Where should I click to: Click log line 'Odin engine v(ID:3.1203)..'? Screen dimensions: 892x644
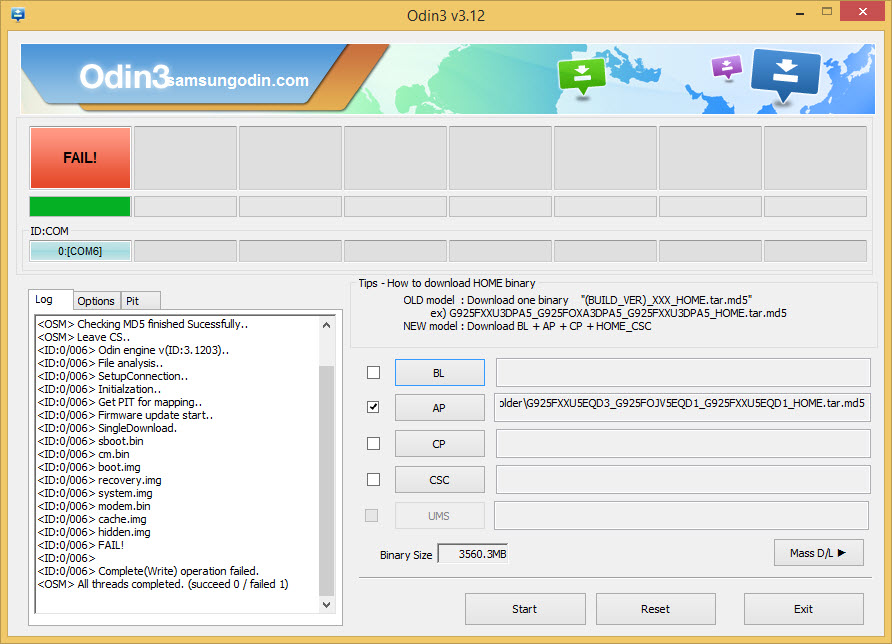tap(134, 350)
